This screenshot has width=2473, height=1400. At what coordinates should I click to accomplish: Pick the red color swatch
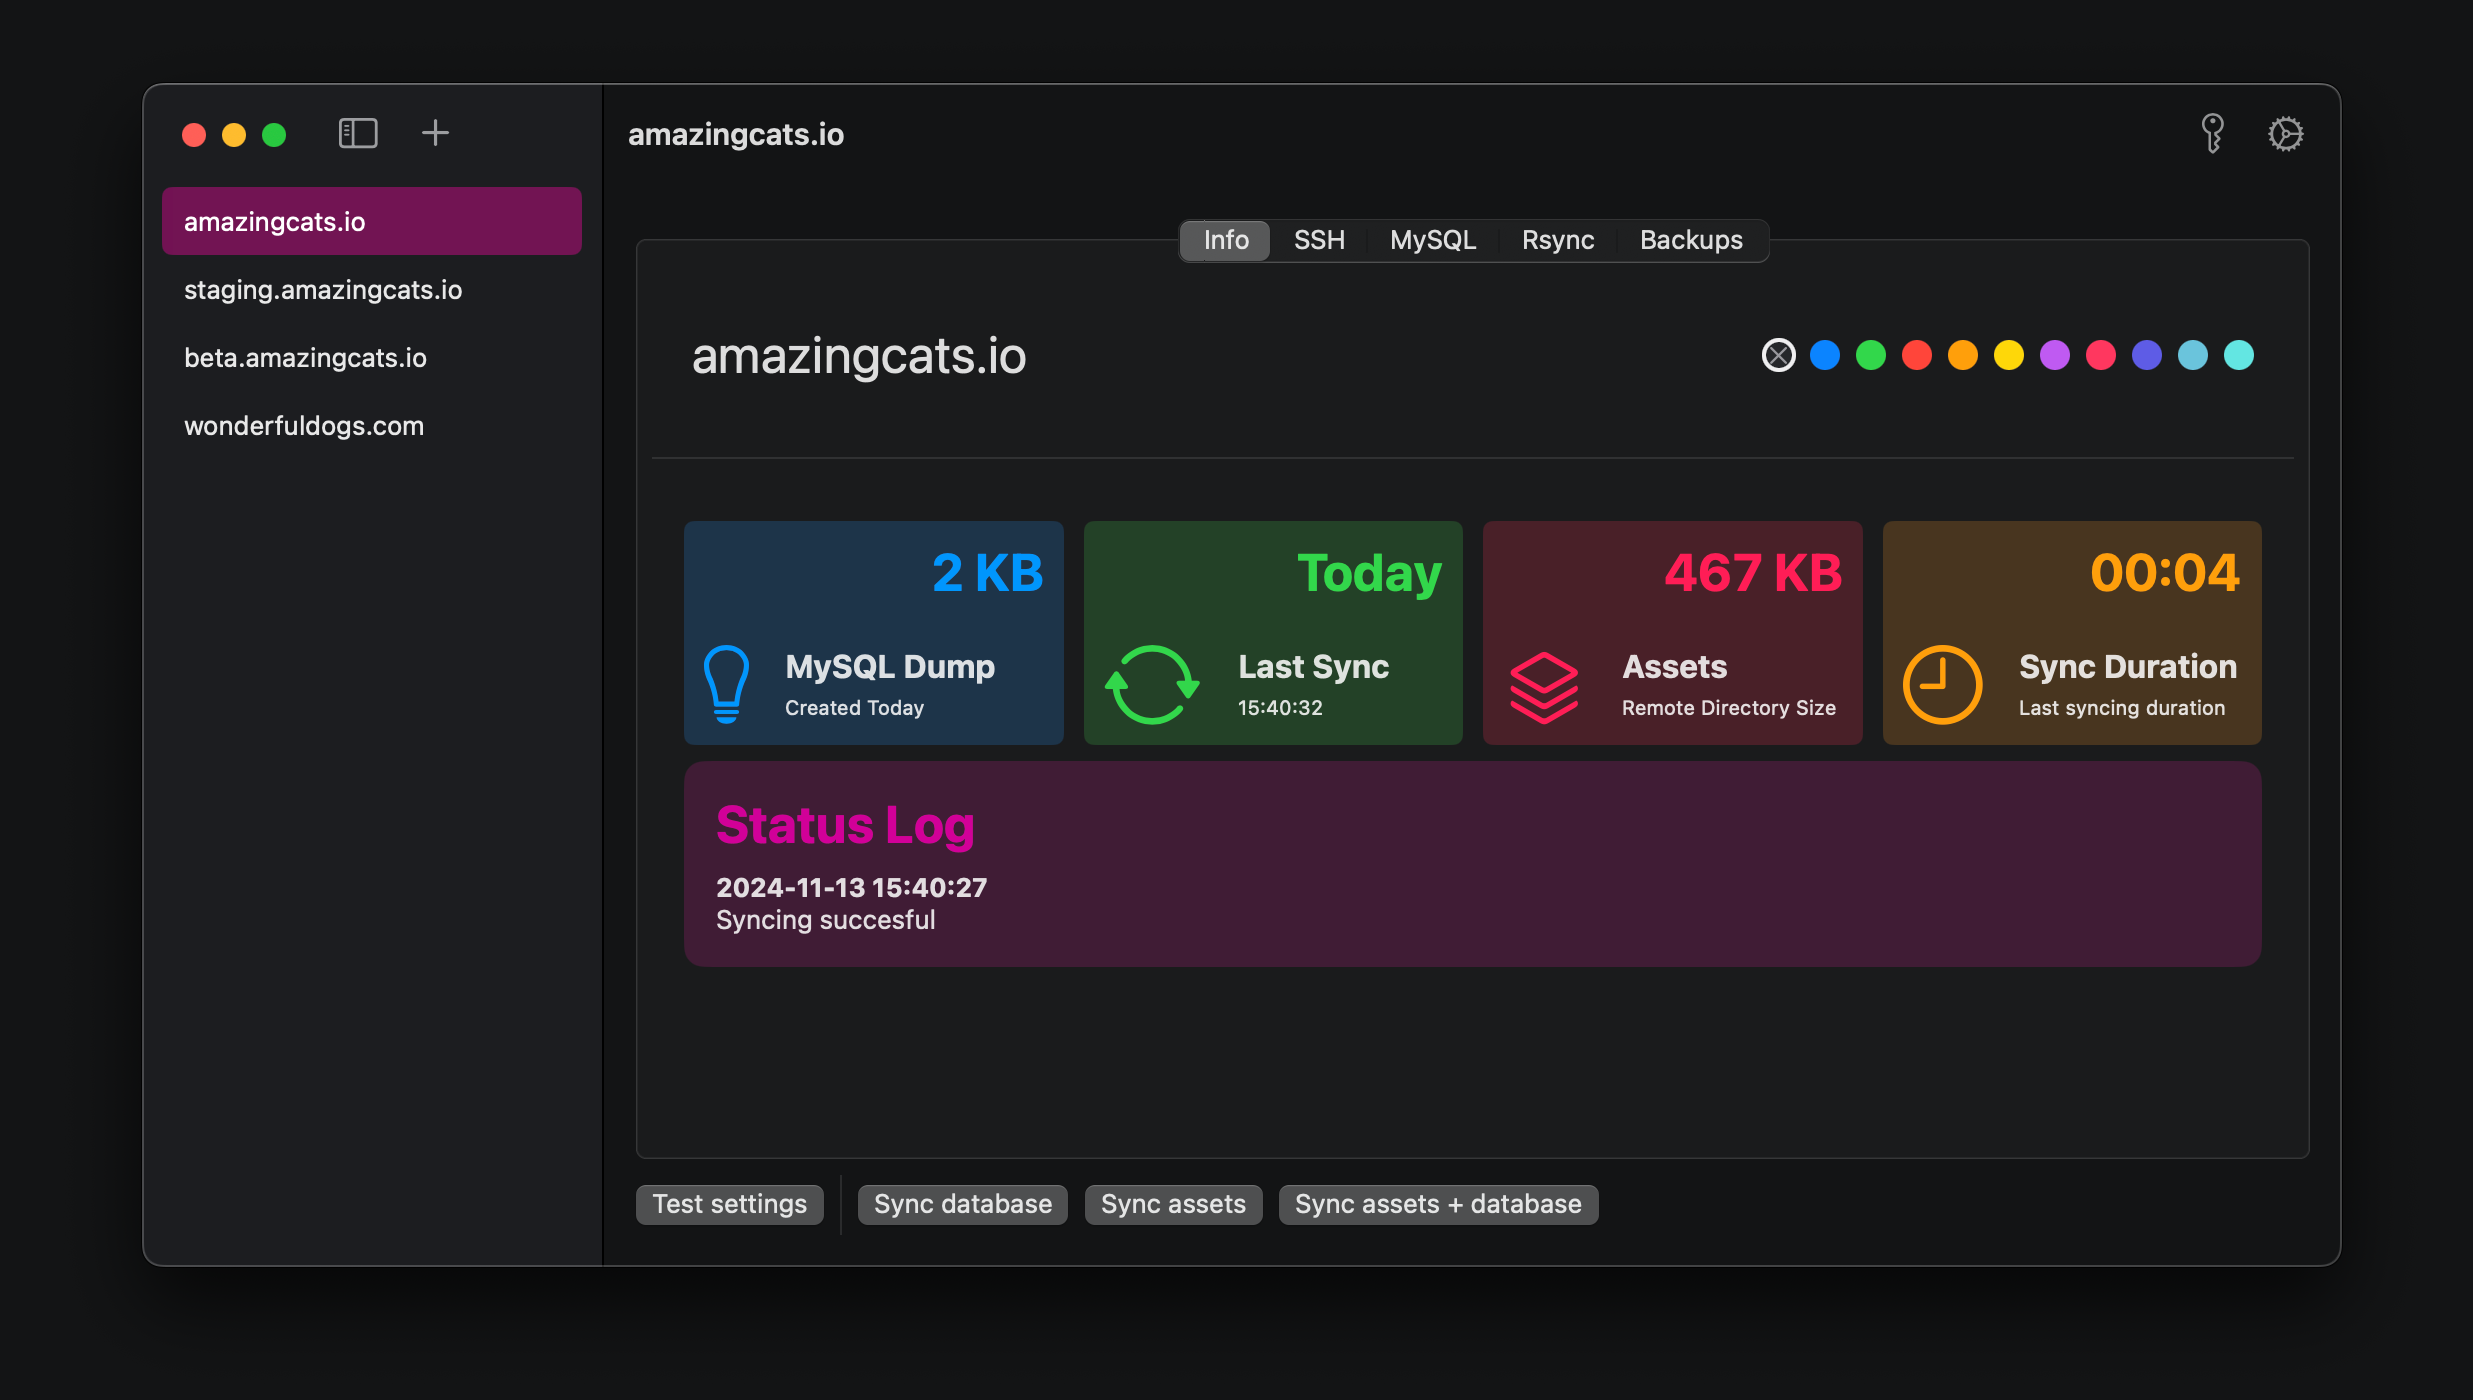[x=1916, y=355]
